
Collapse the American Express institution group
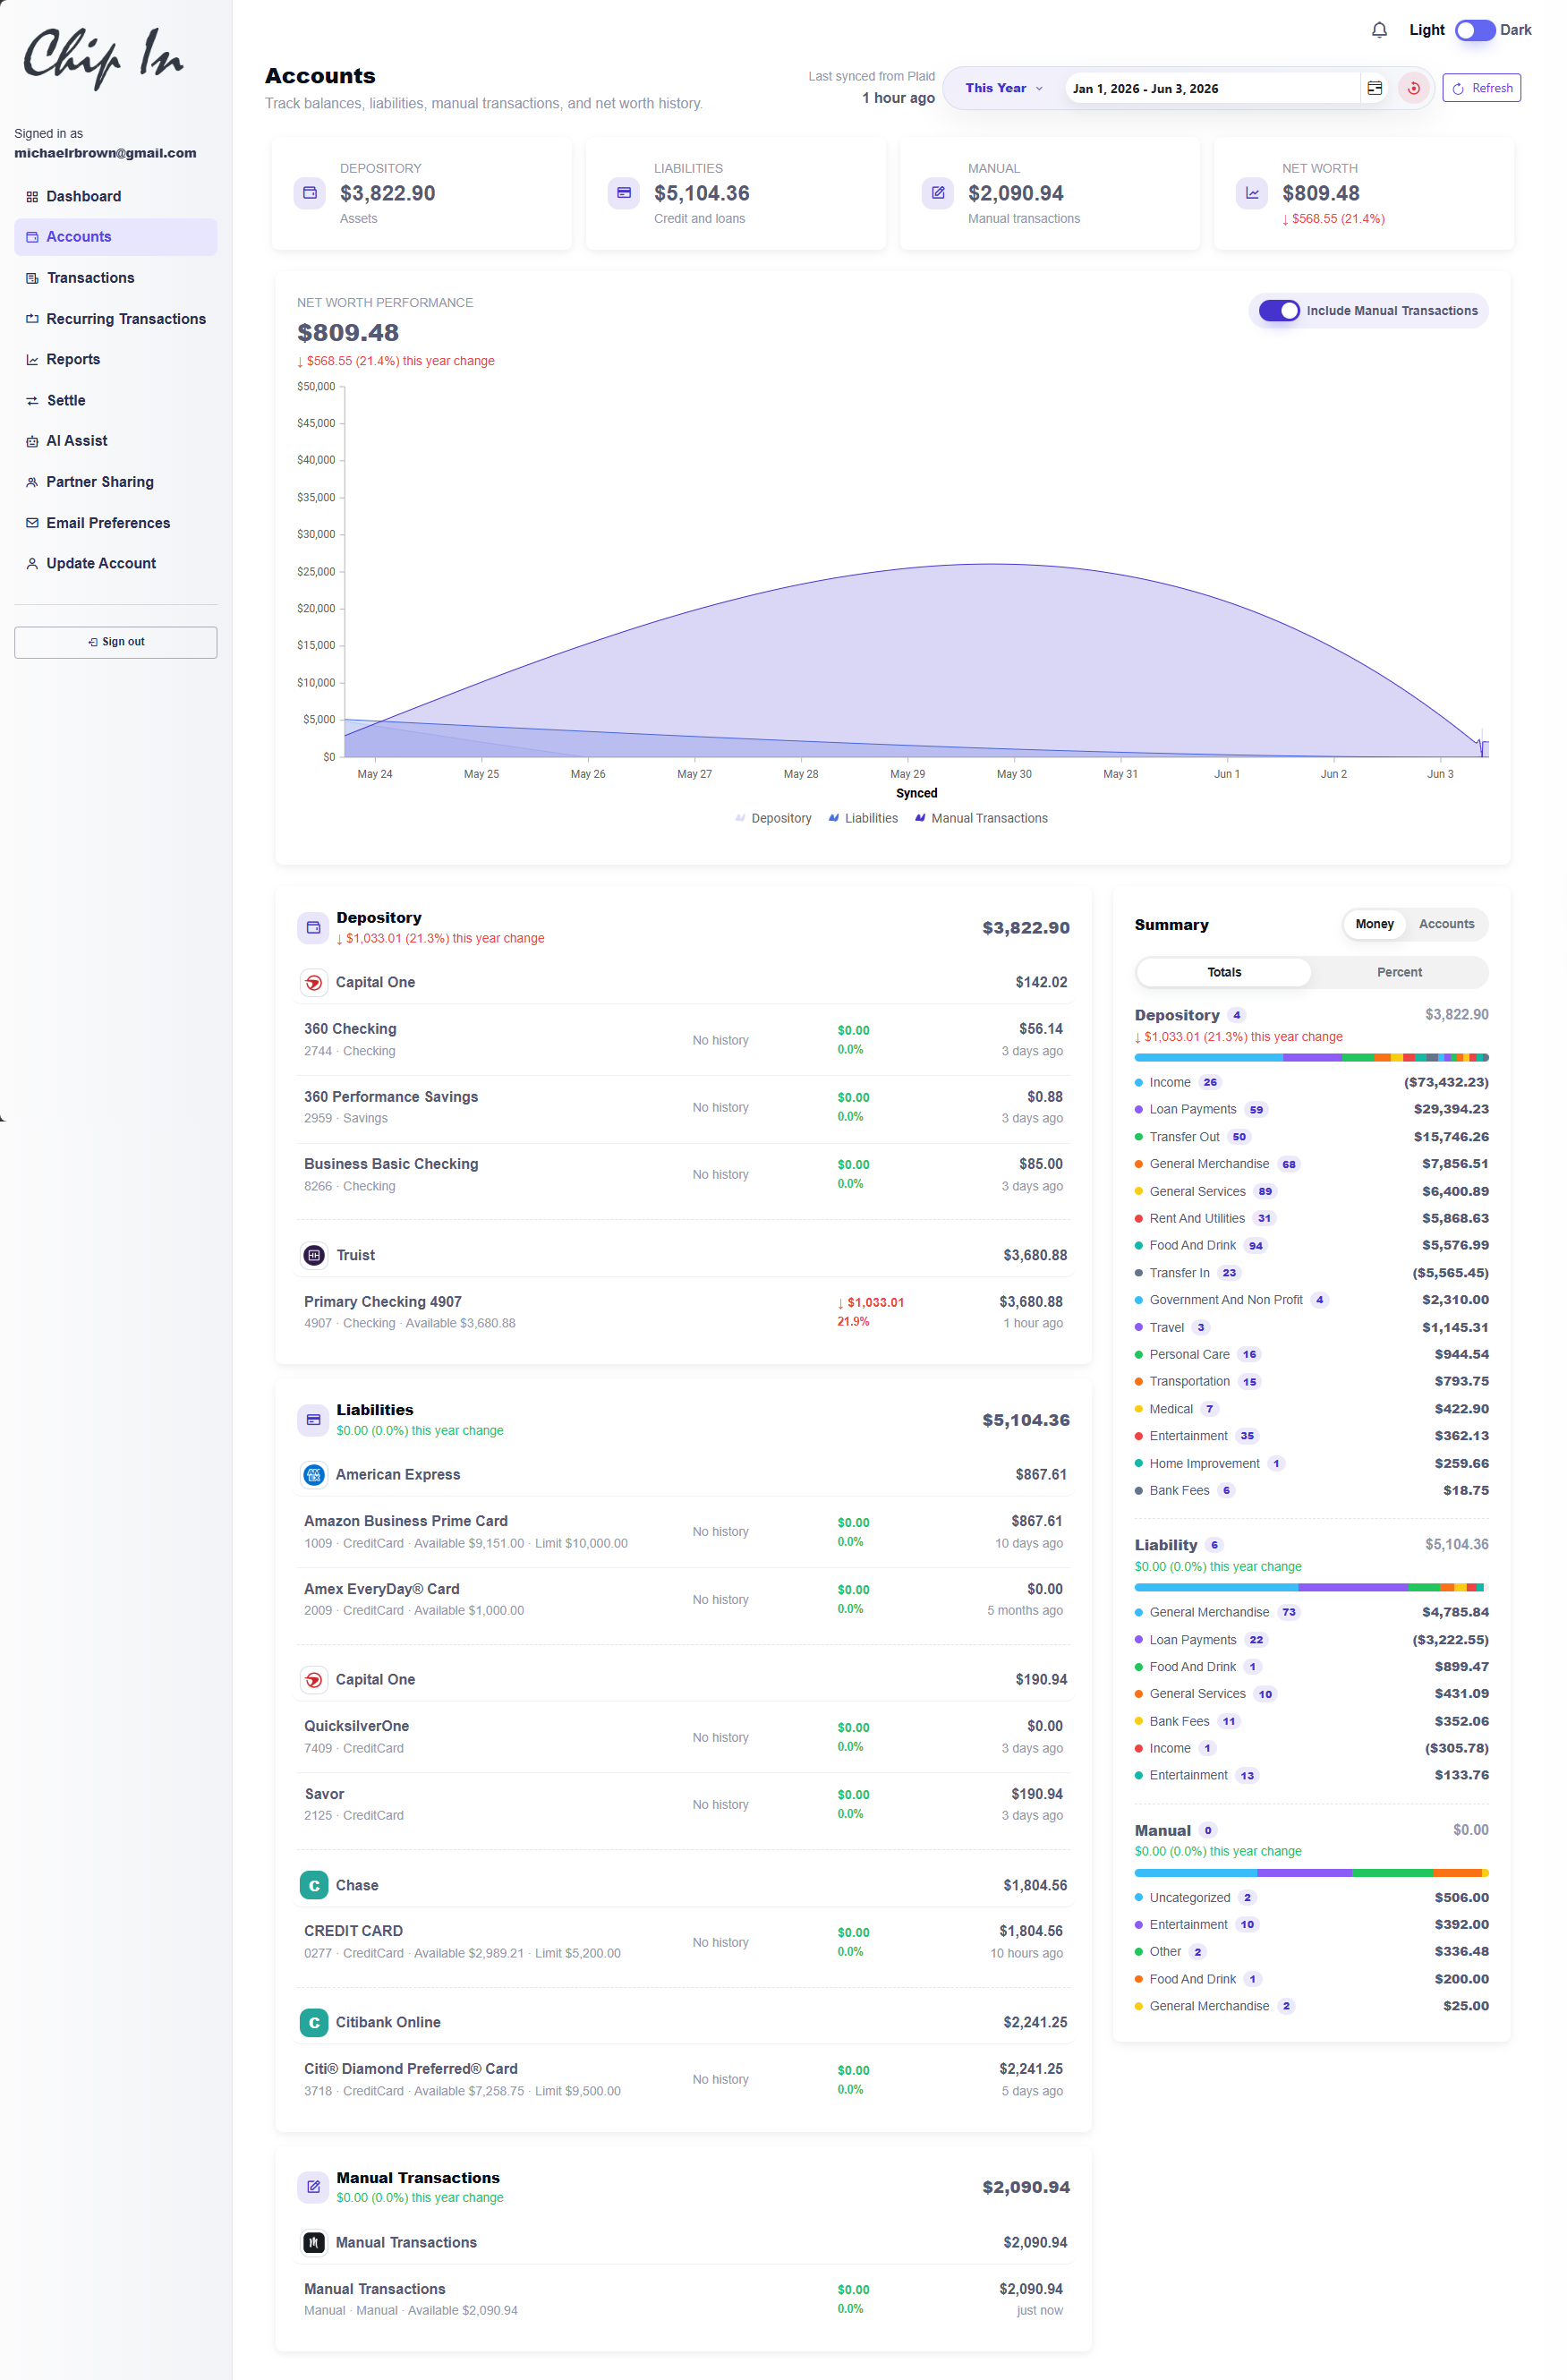click(683, 1475)
